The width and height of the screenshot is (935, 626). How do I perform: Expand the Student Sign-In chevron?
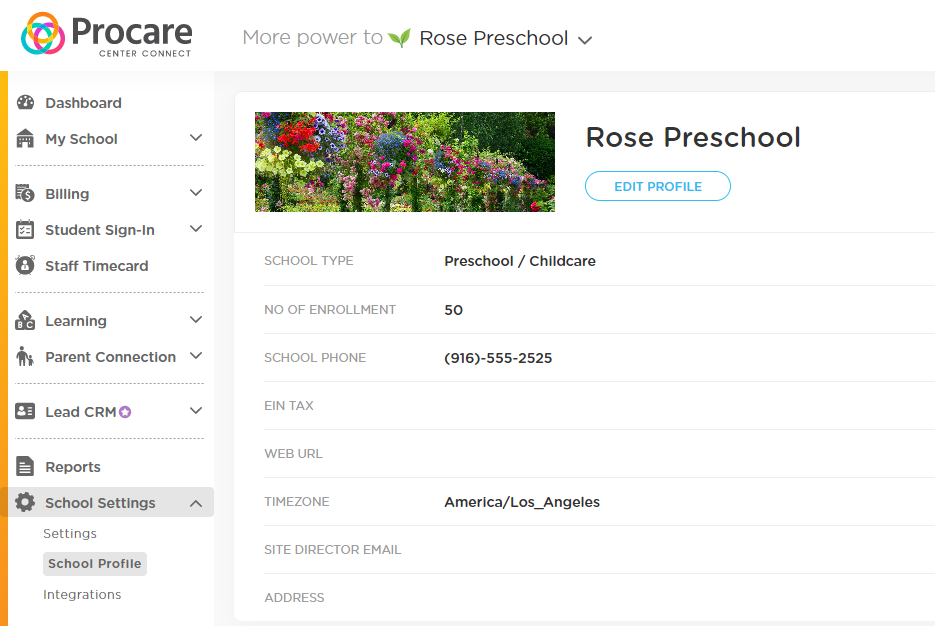pos(196,229)
